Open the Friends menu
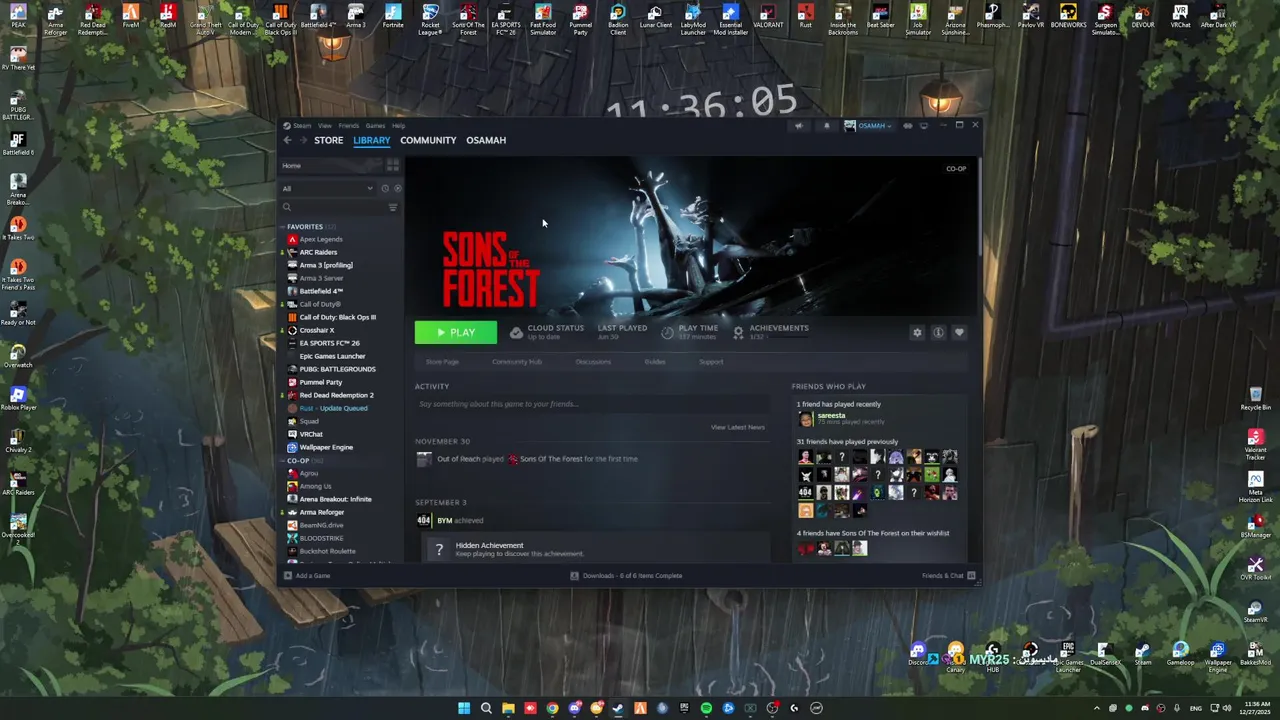Screen dimensions: 1280x720 point(349,126)
